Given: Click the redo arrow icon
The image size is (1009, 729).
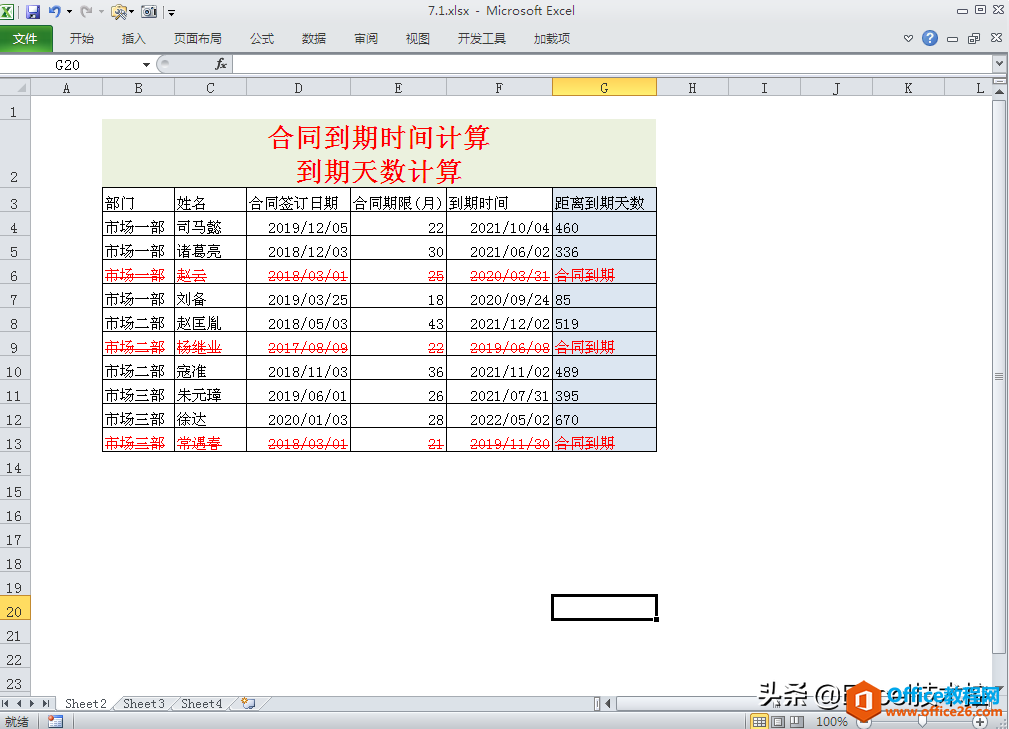Looking at the screenshot, I should click(x=86, y=12).
